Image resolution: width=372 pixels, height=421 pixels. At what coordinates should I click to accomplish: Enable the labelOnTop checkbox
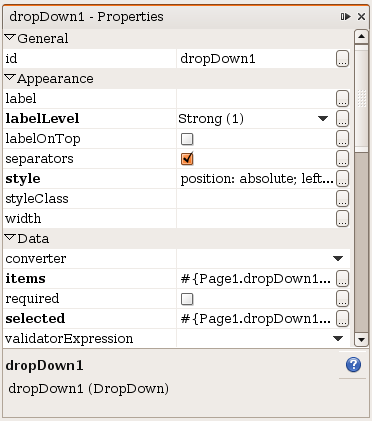point(187,139)
